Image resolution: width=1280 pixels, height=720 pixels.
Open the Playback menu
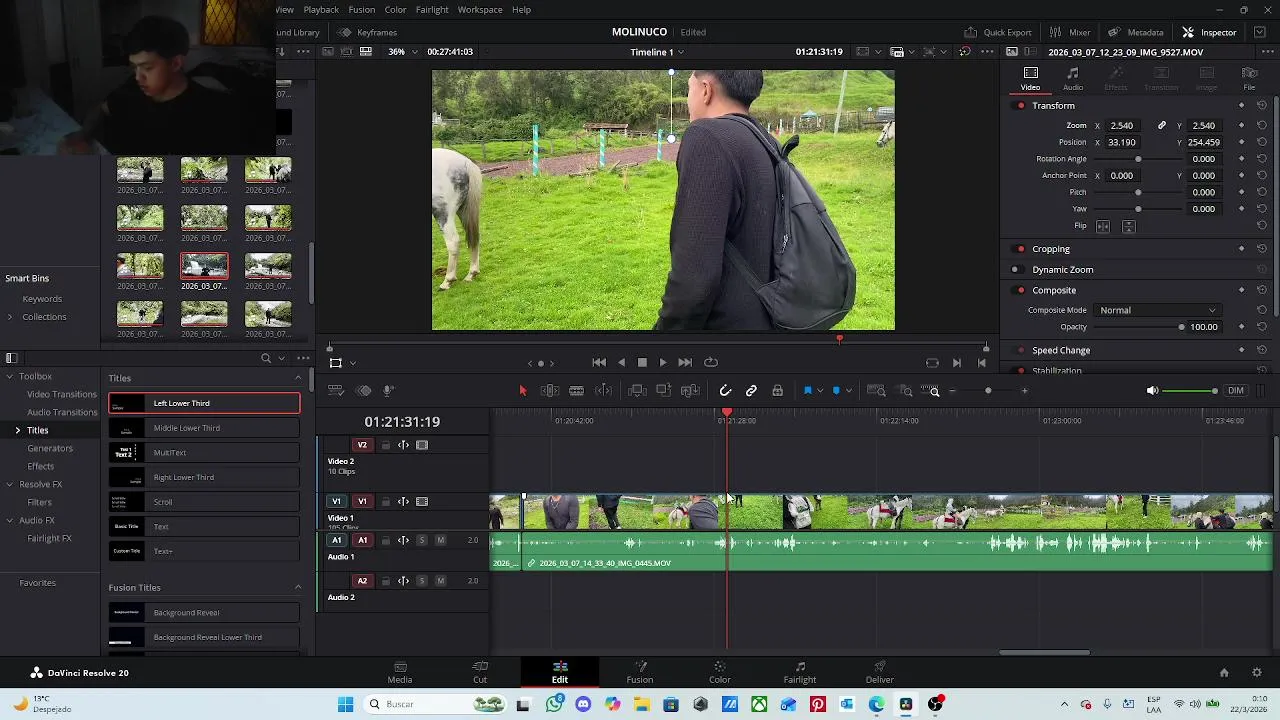click(321, 10)
